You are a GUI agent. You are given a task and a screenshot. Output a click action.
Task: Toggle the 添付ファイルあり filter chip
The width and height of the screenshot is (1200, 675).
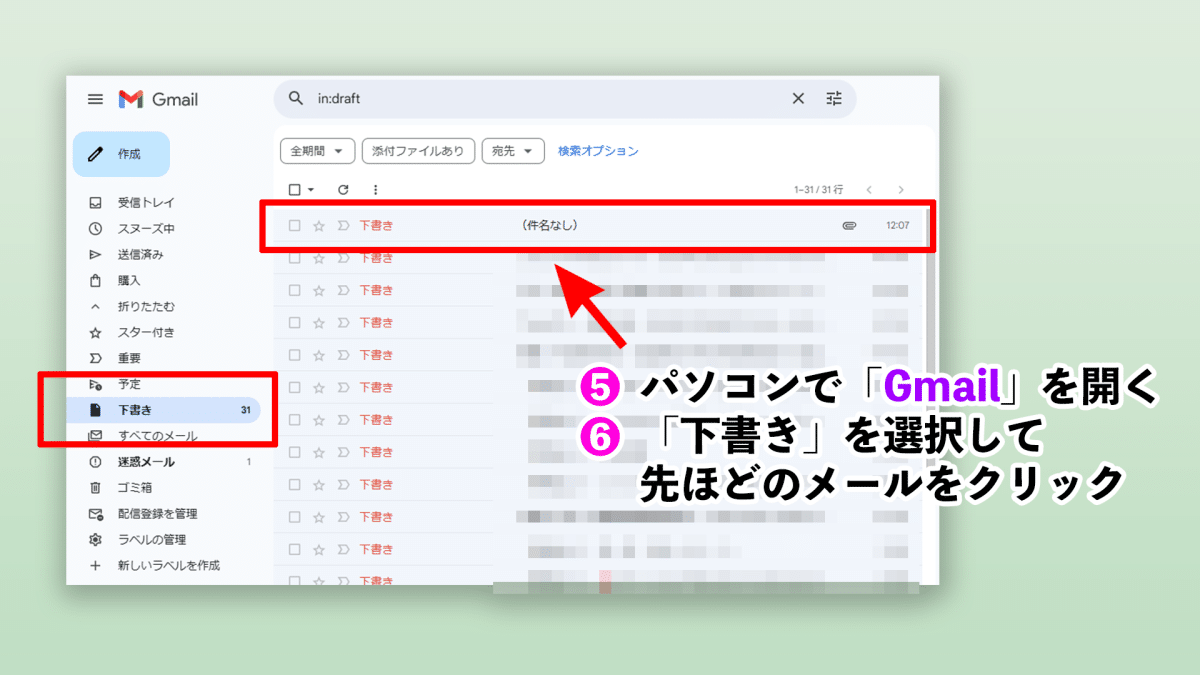tap(418, 151)
